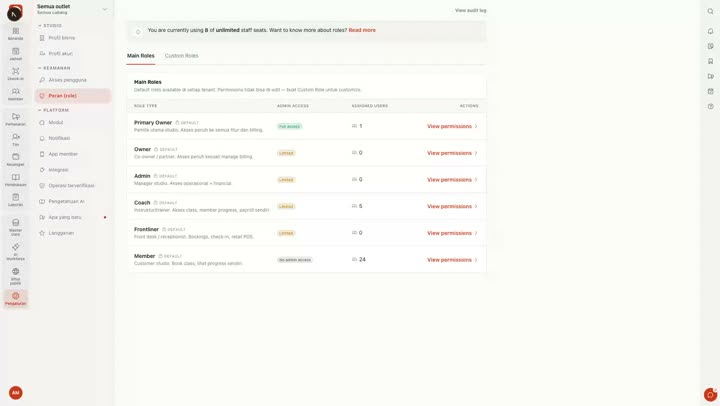720x406 pixels.
Task: Open the Check-in icon in sidebar
Action: click(16, 74)
